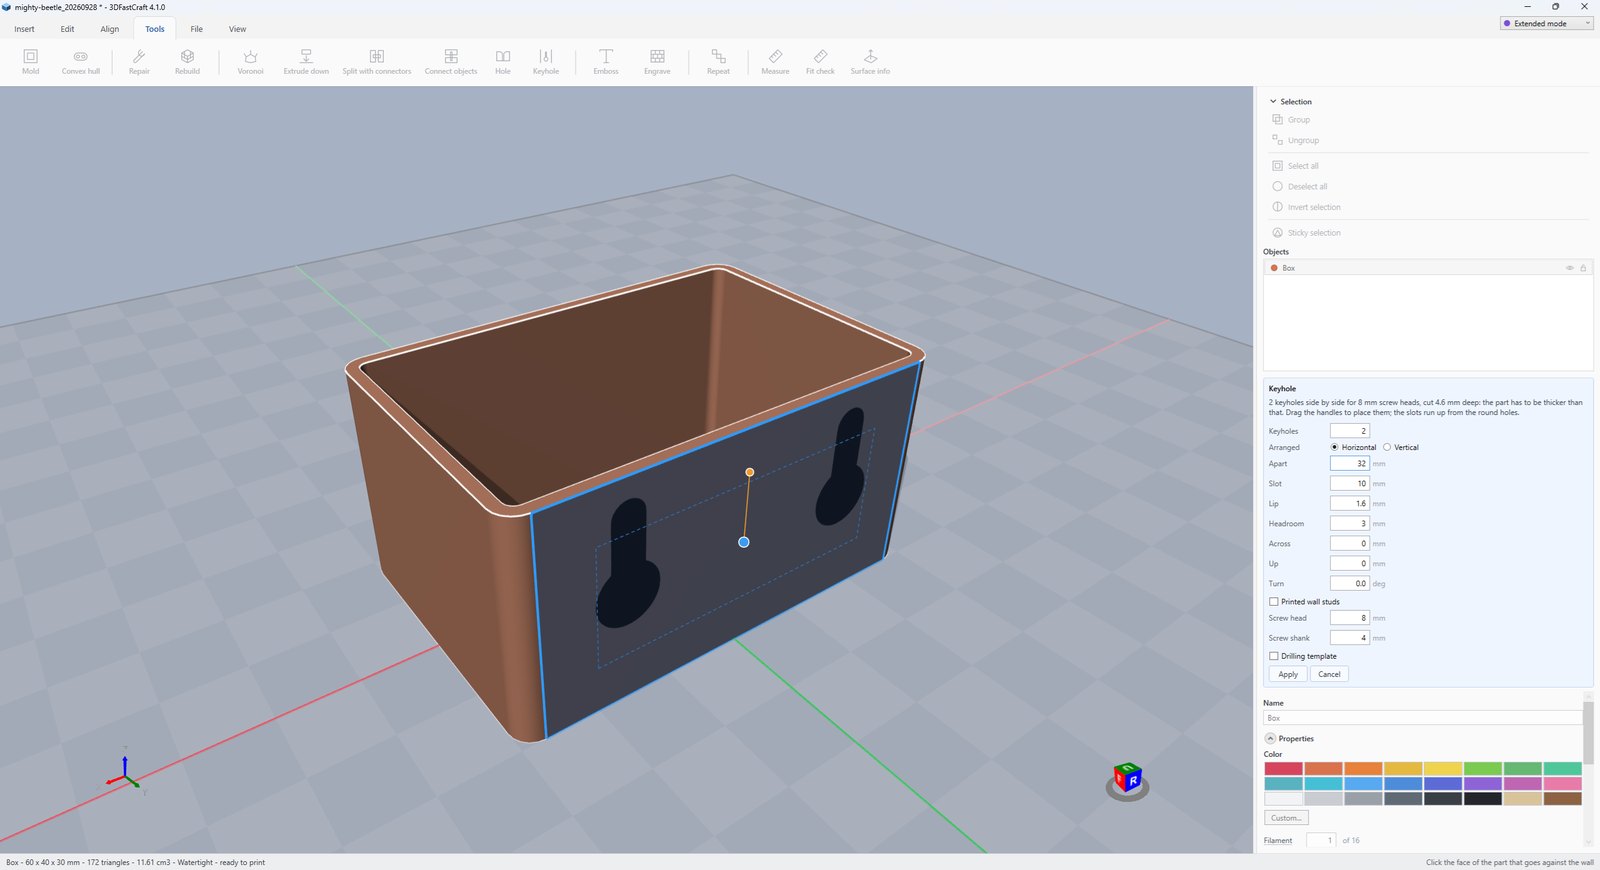Click the view orientation cube

(x=1128, y=779)
